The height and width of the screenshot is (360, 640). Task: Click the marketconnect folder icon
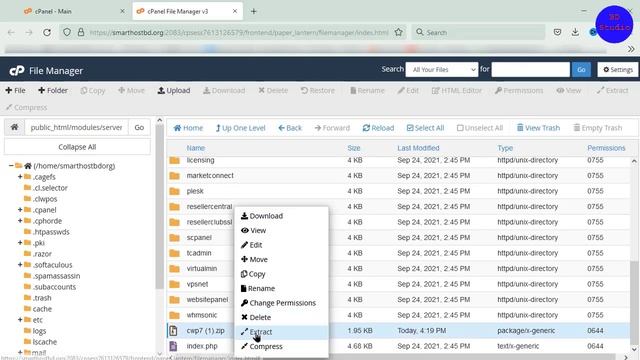(175, 176)
